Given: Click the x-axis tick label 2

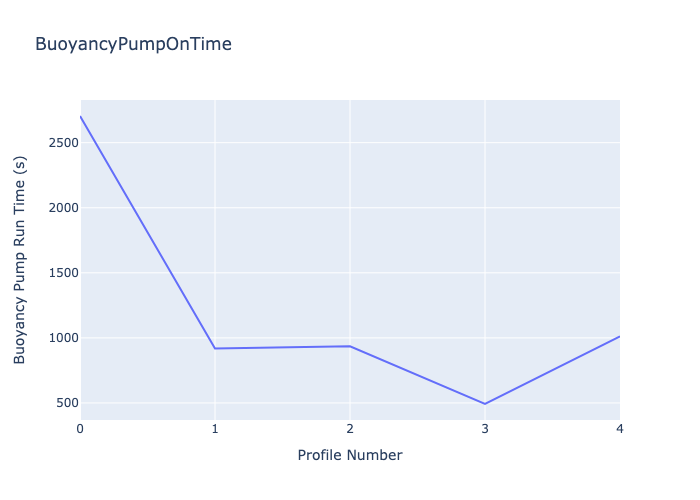Looking at the screenshot, I should 350,429.
